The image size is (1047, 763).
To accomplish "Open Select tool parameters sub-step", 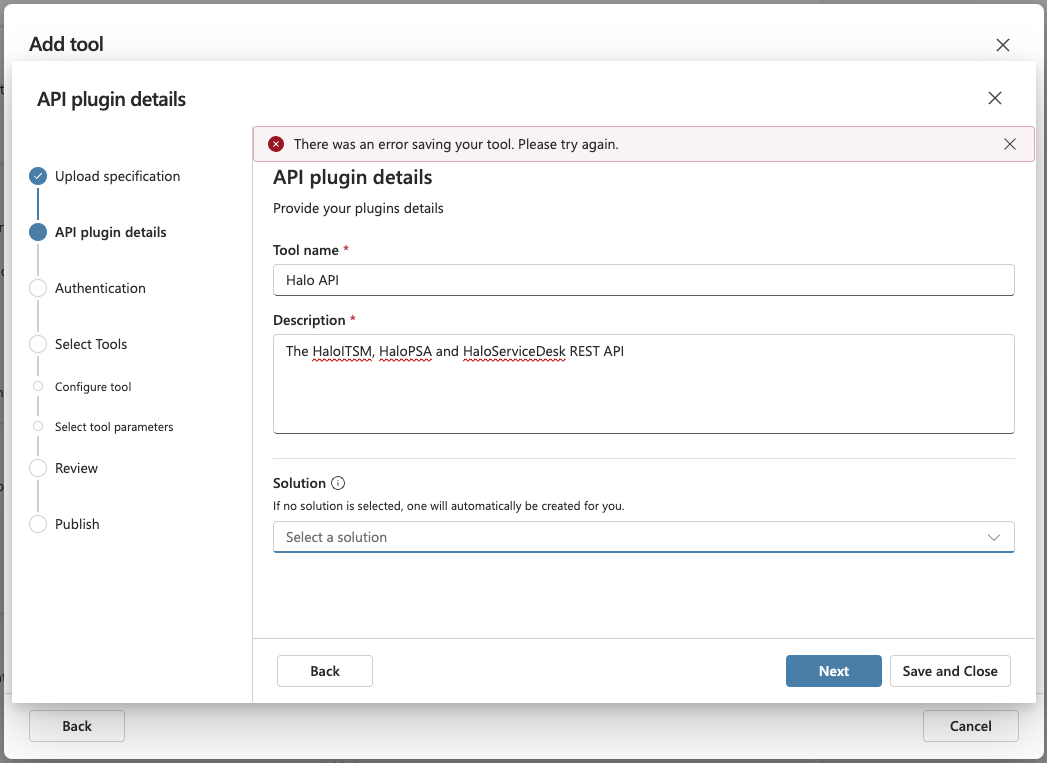I will pyautogui.click(x=114, y=427).
